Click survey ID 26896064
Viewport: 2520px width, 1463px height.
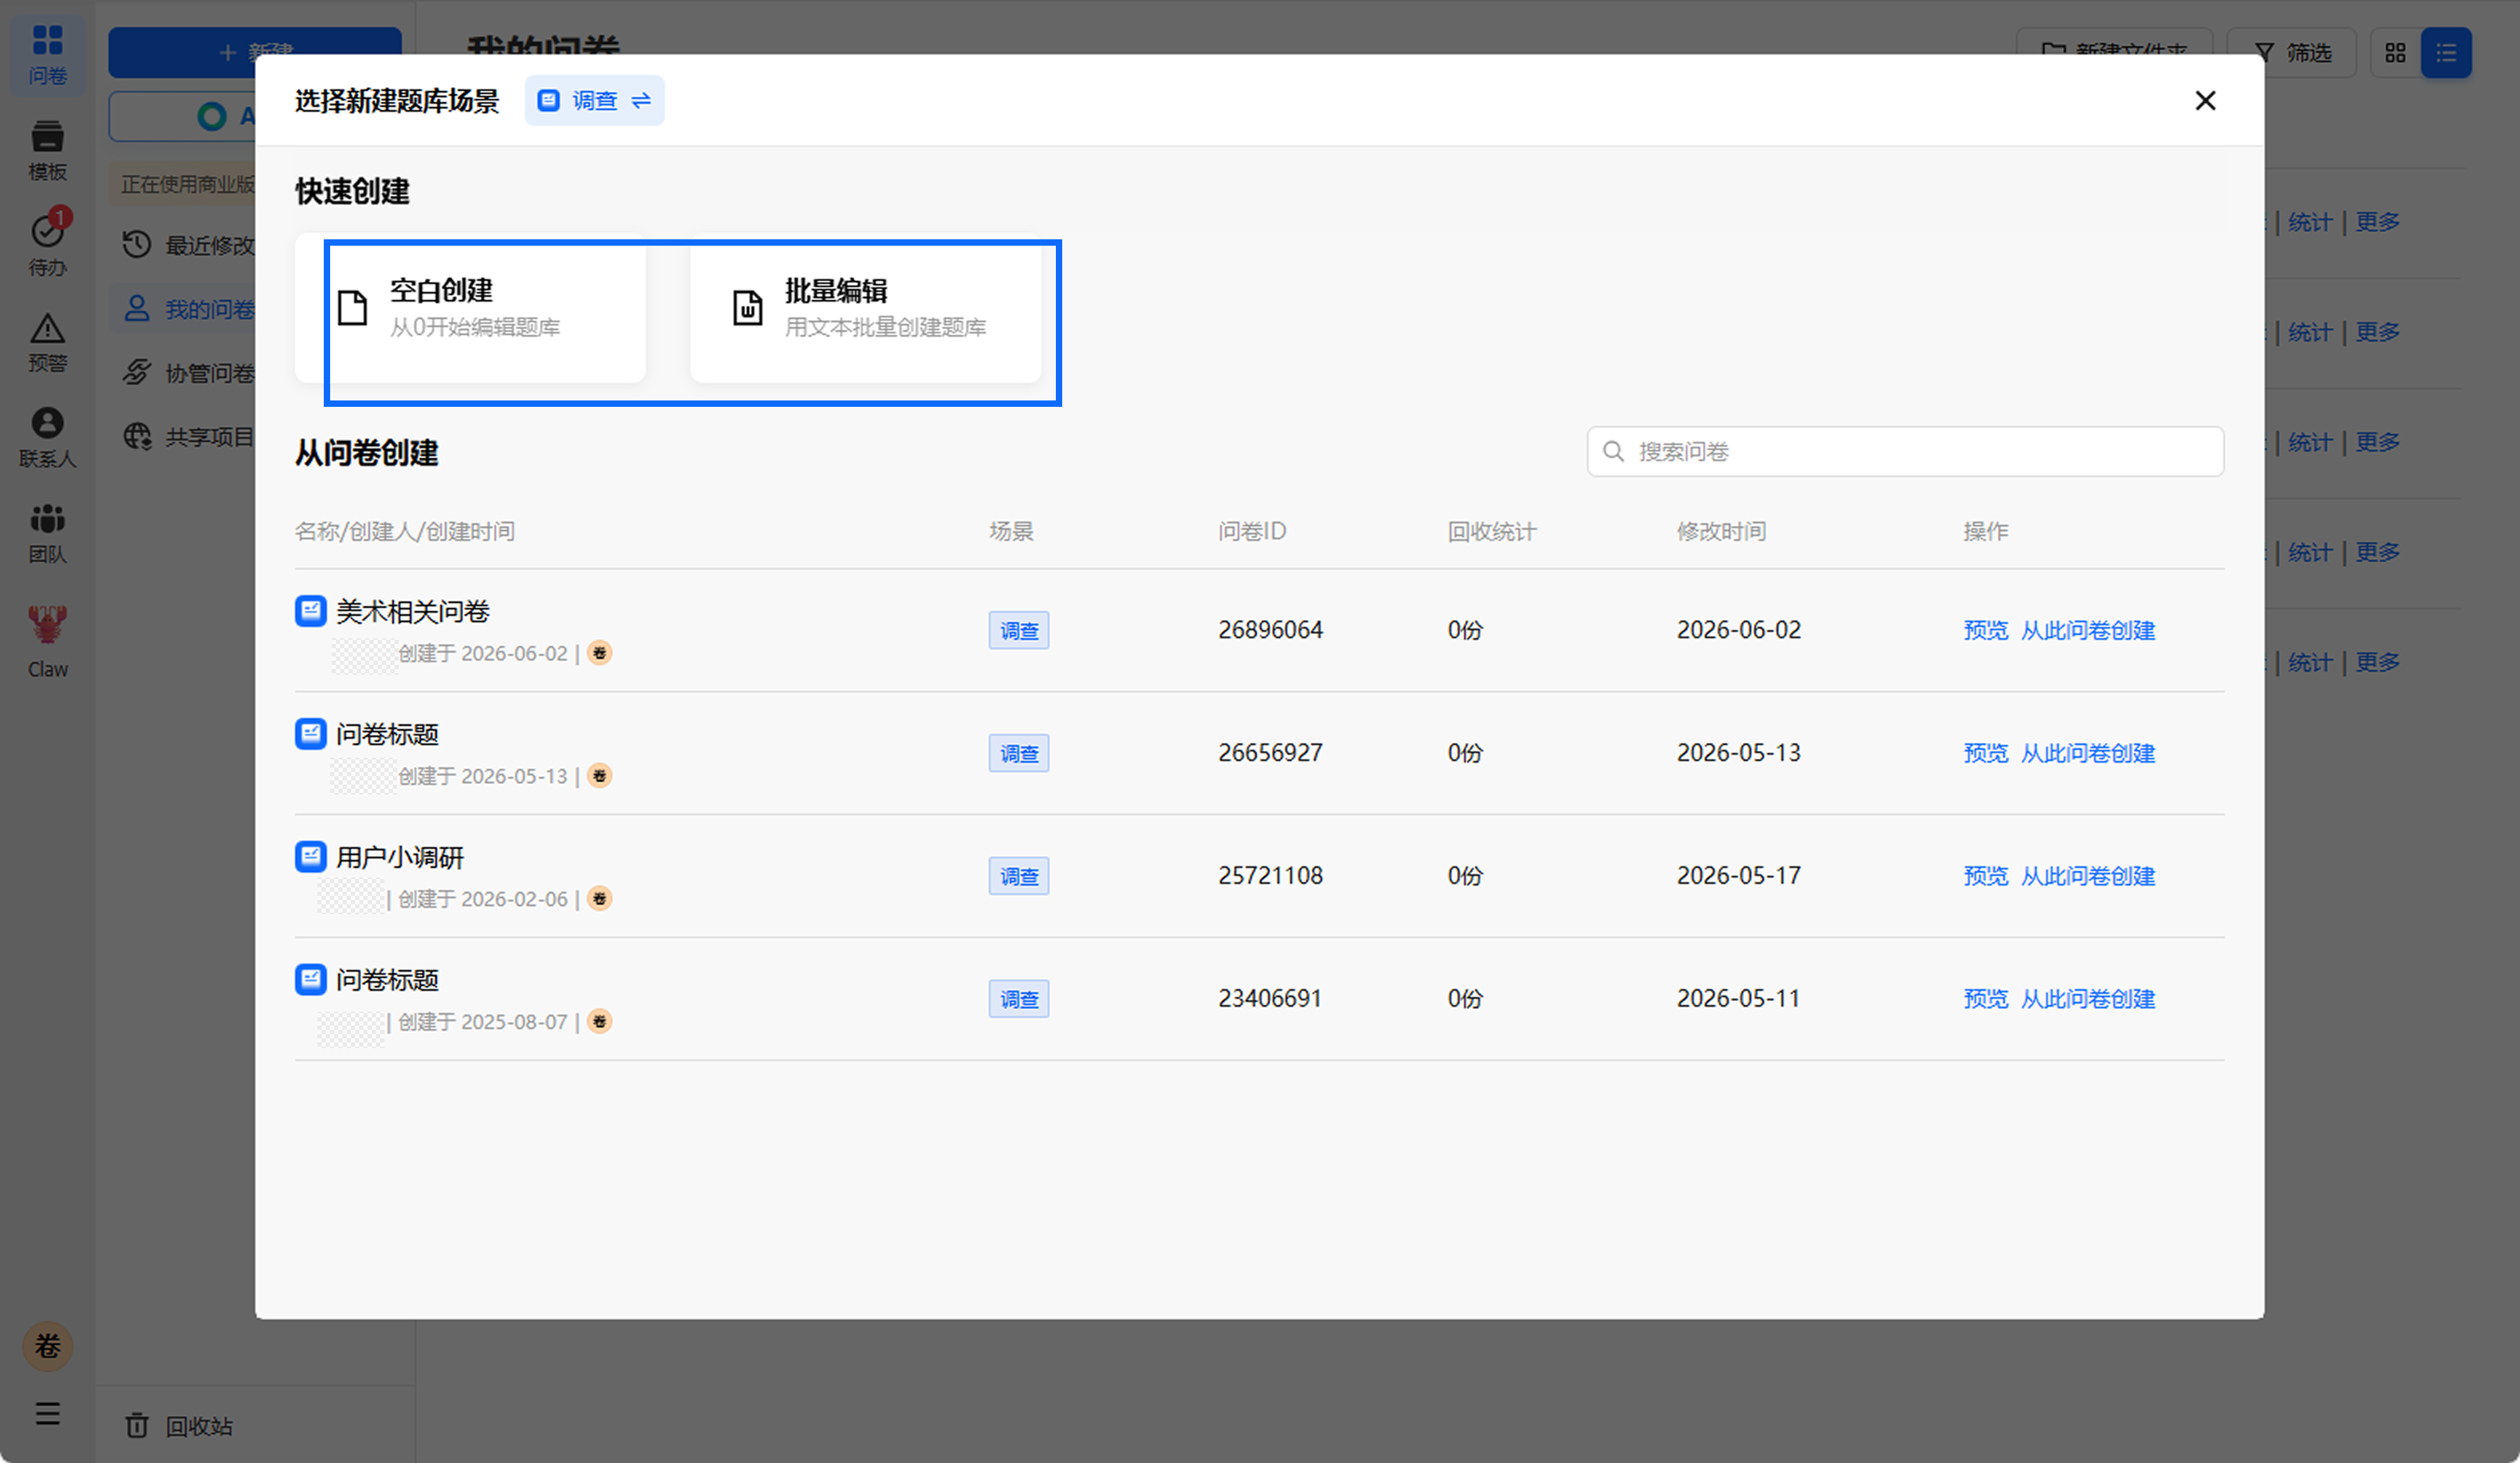click(x=1270, y=630)
